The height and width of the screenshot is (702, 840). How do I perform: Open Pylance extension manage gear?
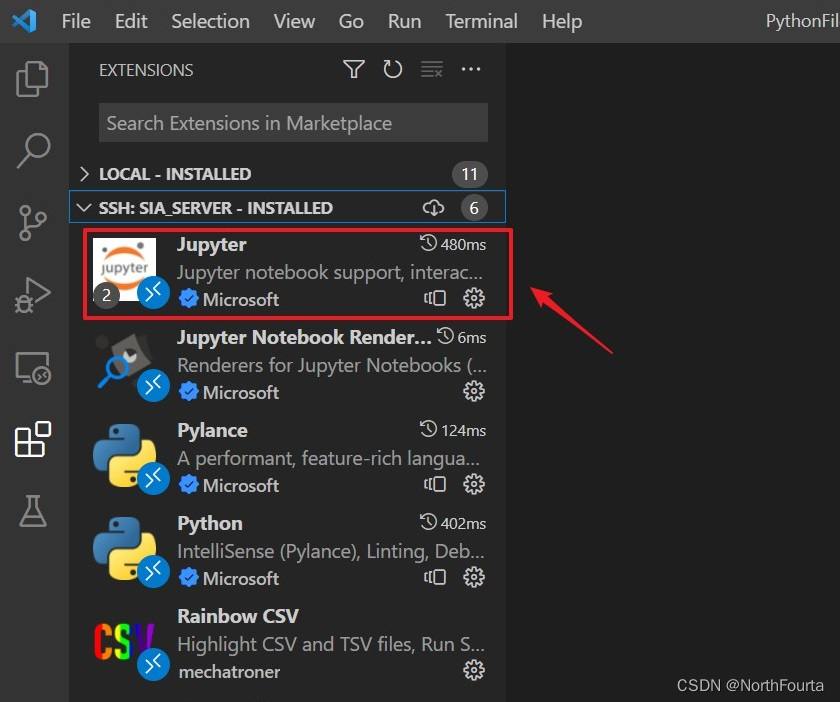click(474, 484)
